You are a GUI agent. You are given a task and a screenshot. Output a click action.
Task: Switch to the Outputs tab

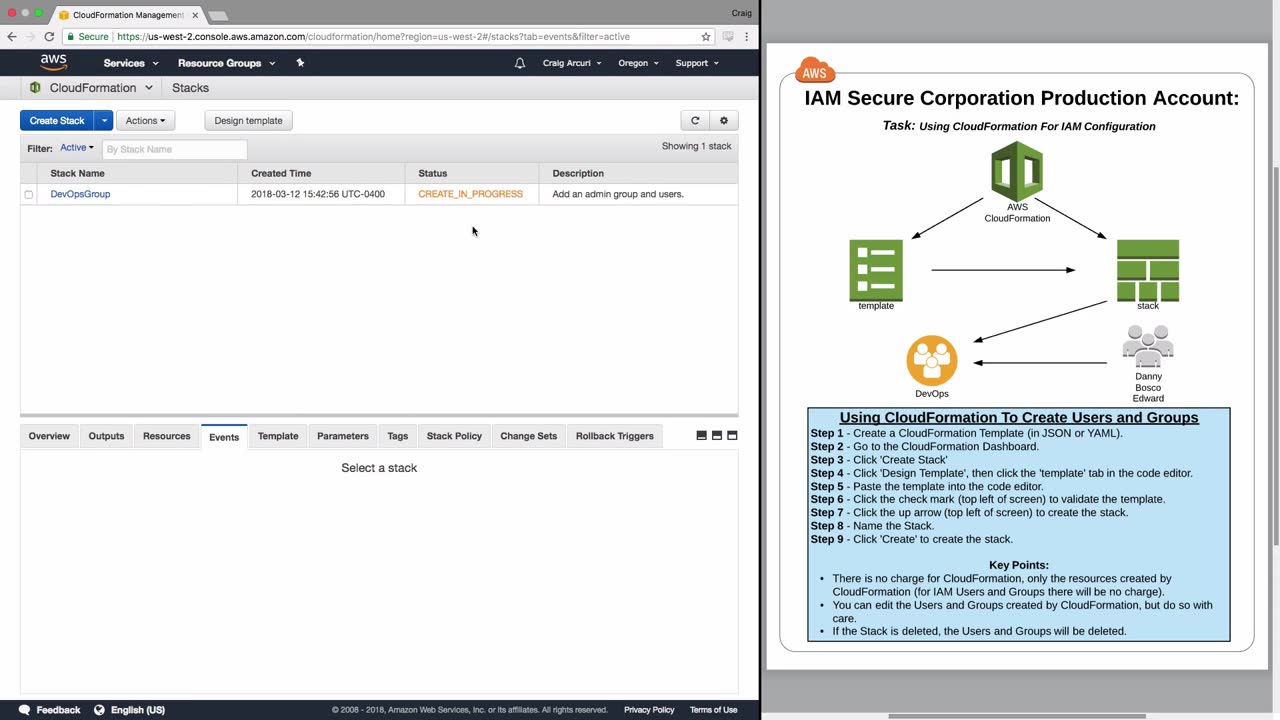pos(106,436)
